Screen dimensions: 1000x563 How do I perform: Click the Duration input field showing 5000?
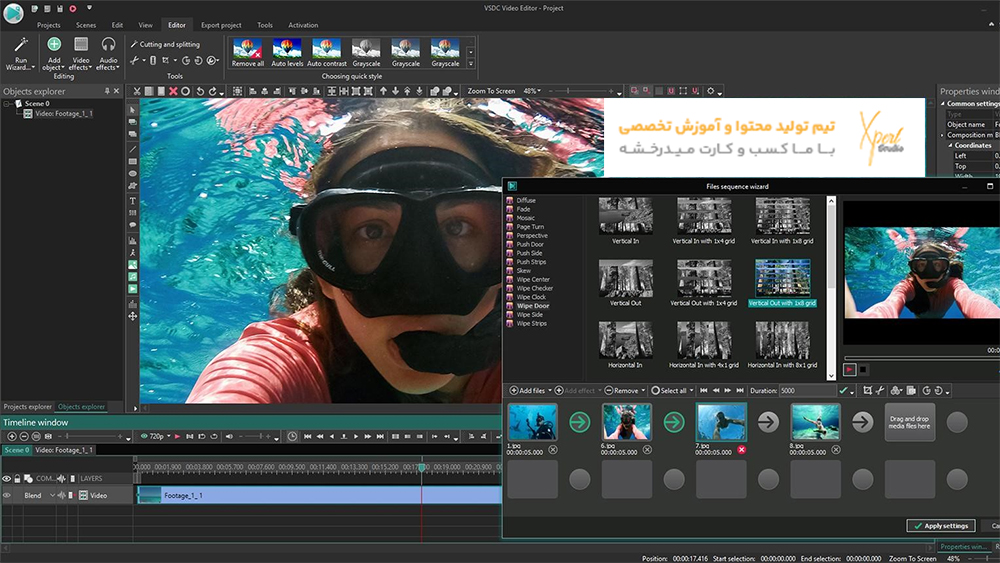pyautogui.click(x=807, y=390)
